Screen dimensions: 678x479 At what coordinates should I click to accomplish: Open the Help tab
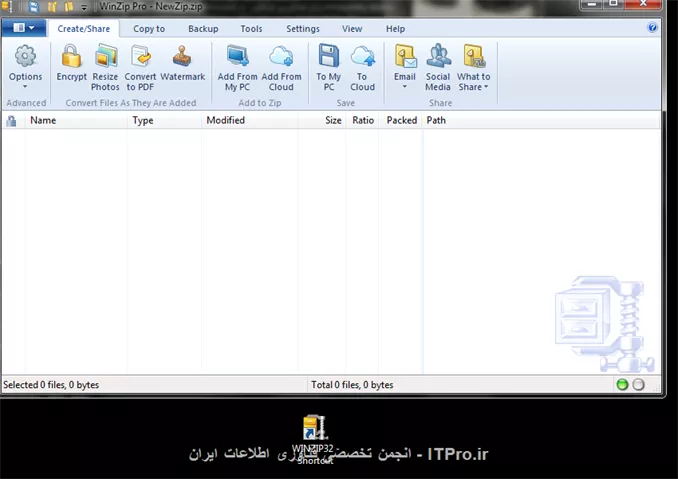click(x=395, y=29)
